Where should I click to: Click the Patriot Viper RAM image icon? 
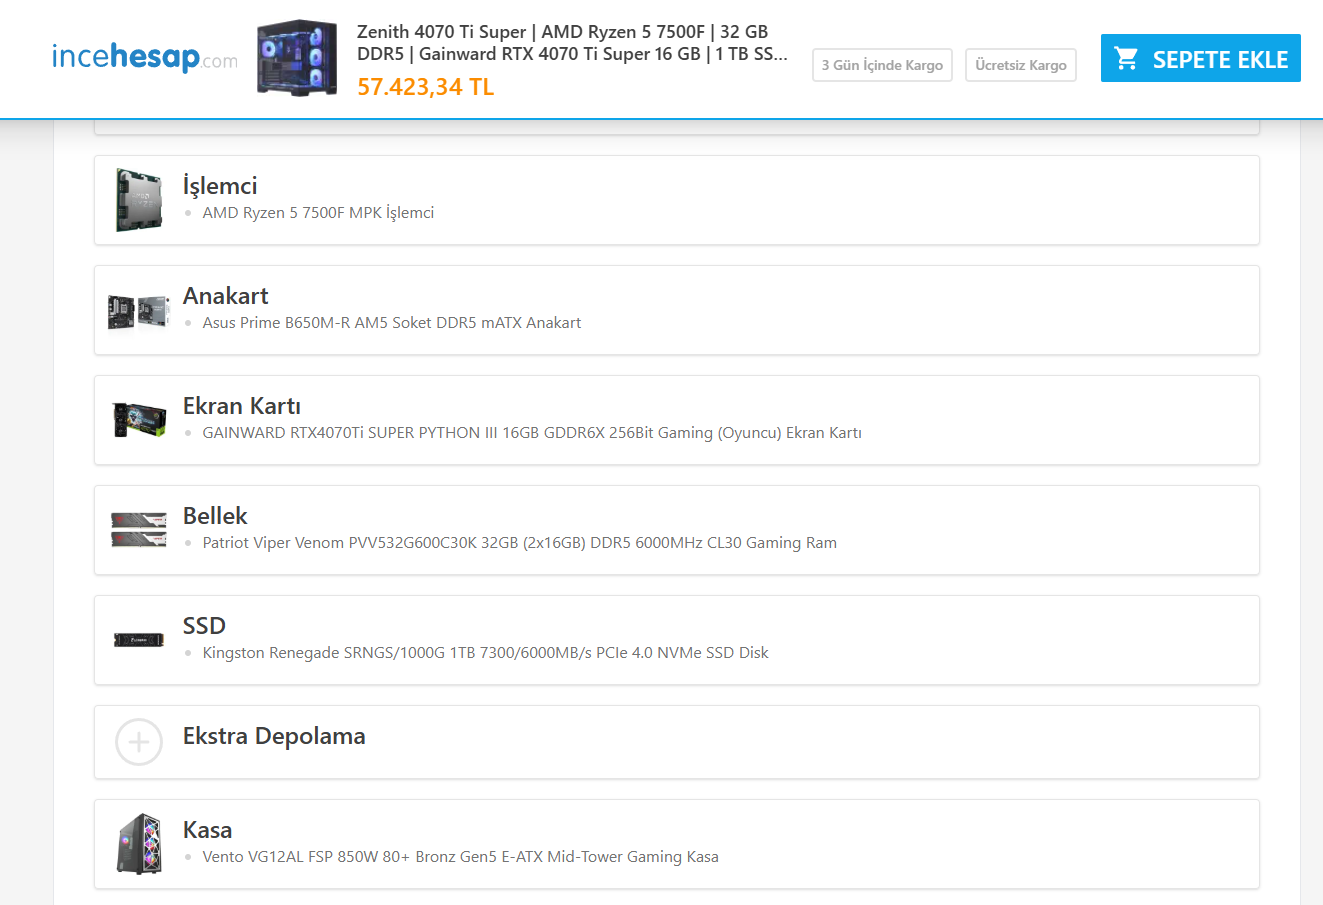138,530
